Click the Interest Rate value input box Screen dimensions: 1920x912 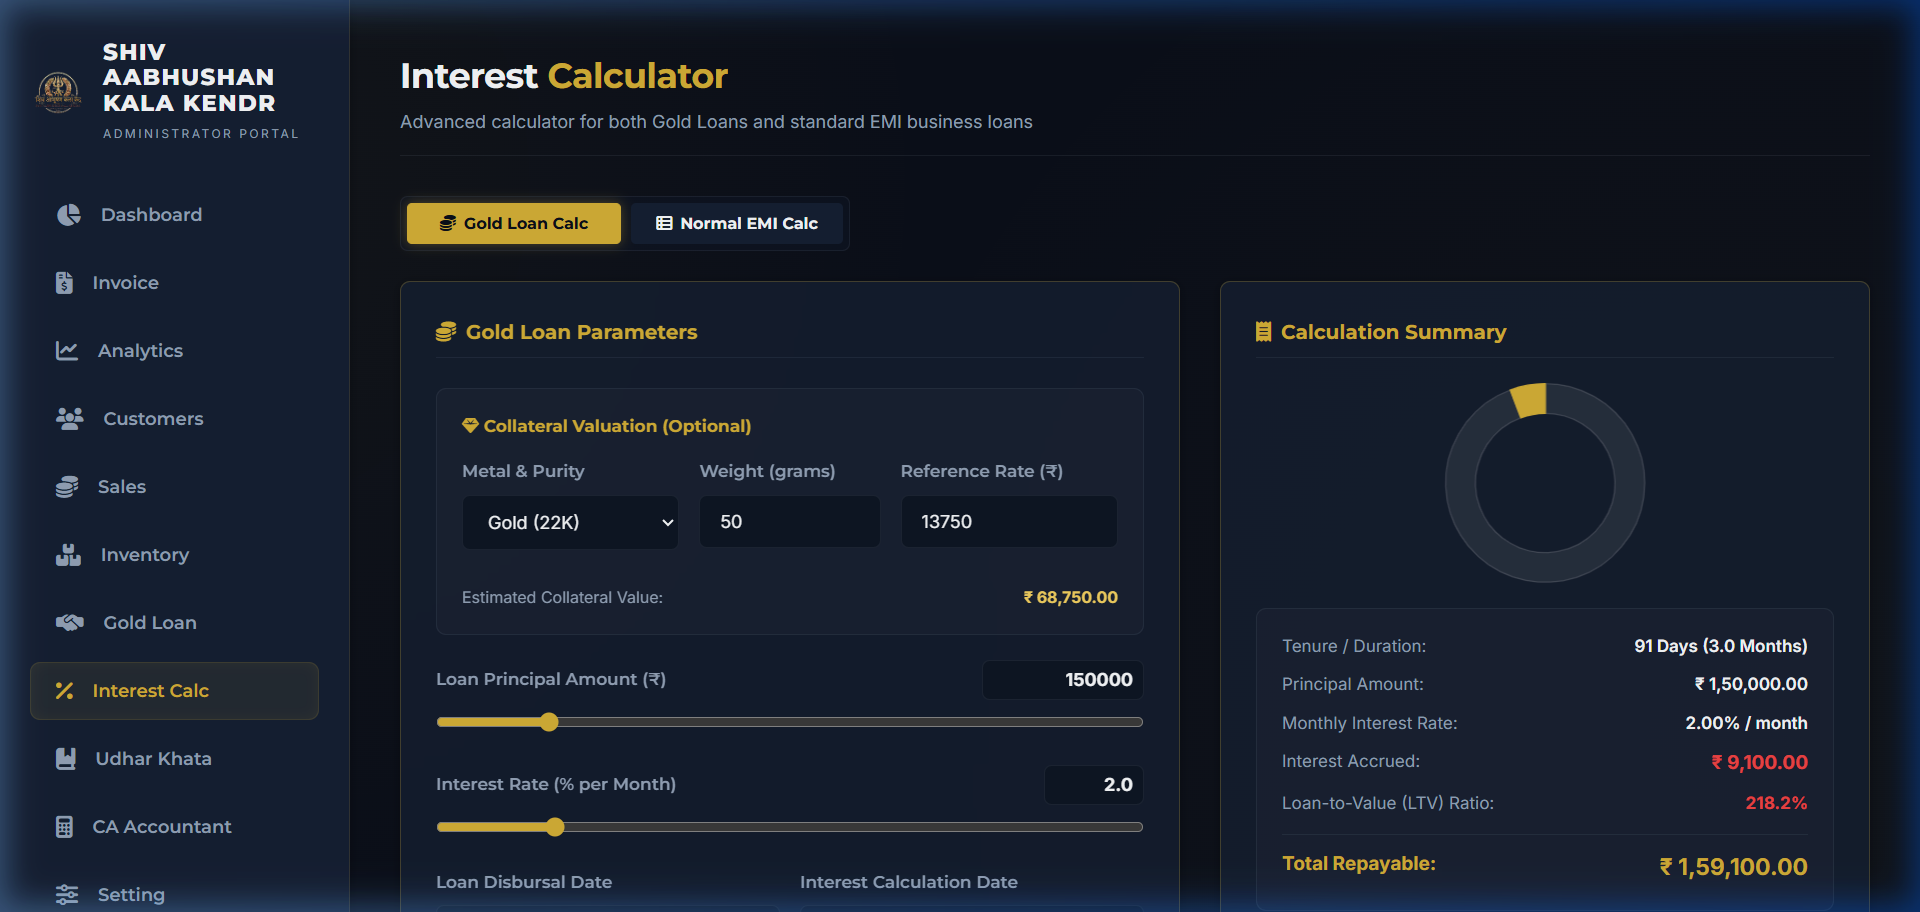tap(1094, 785)
